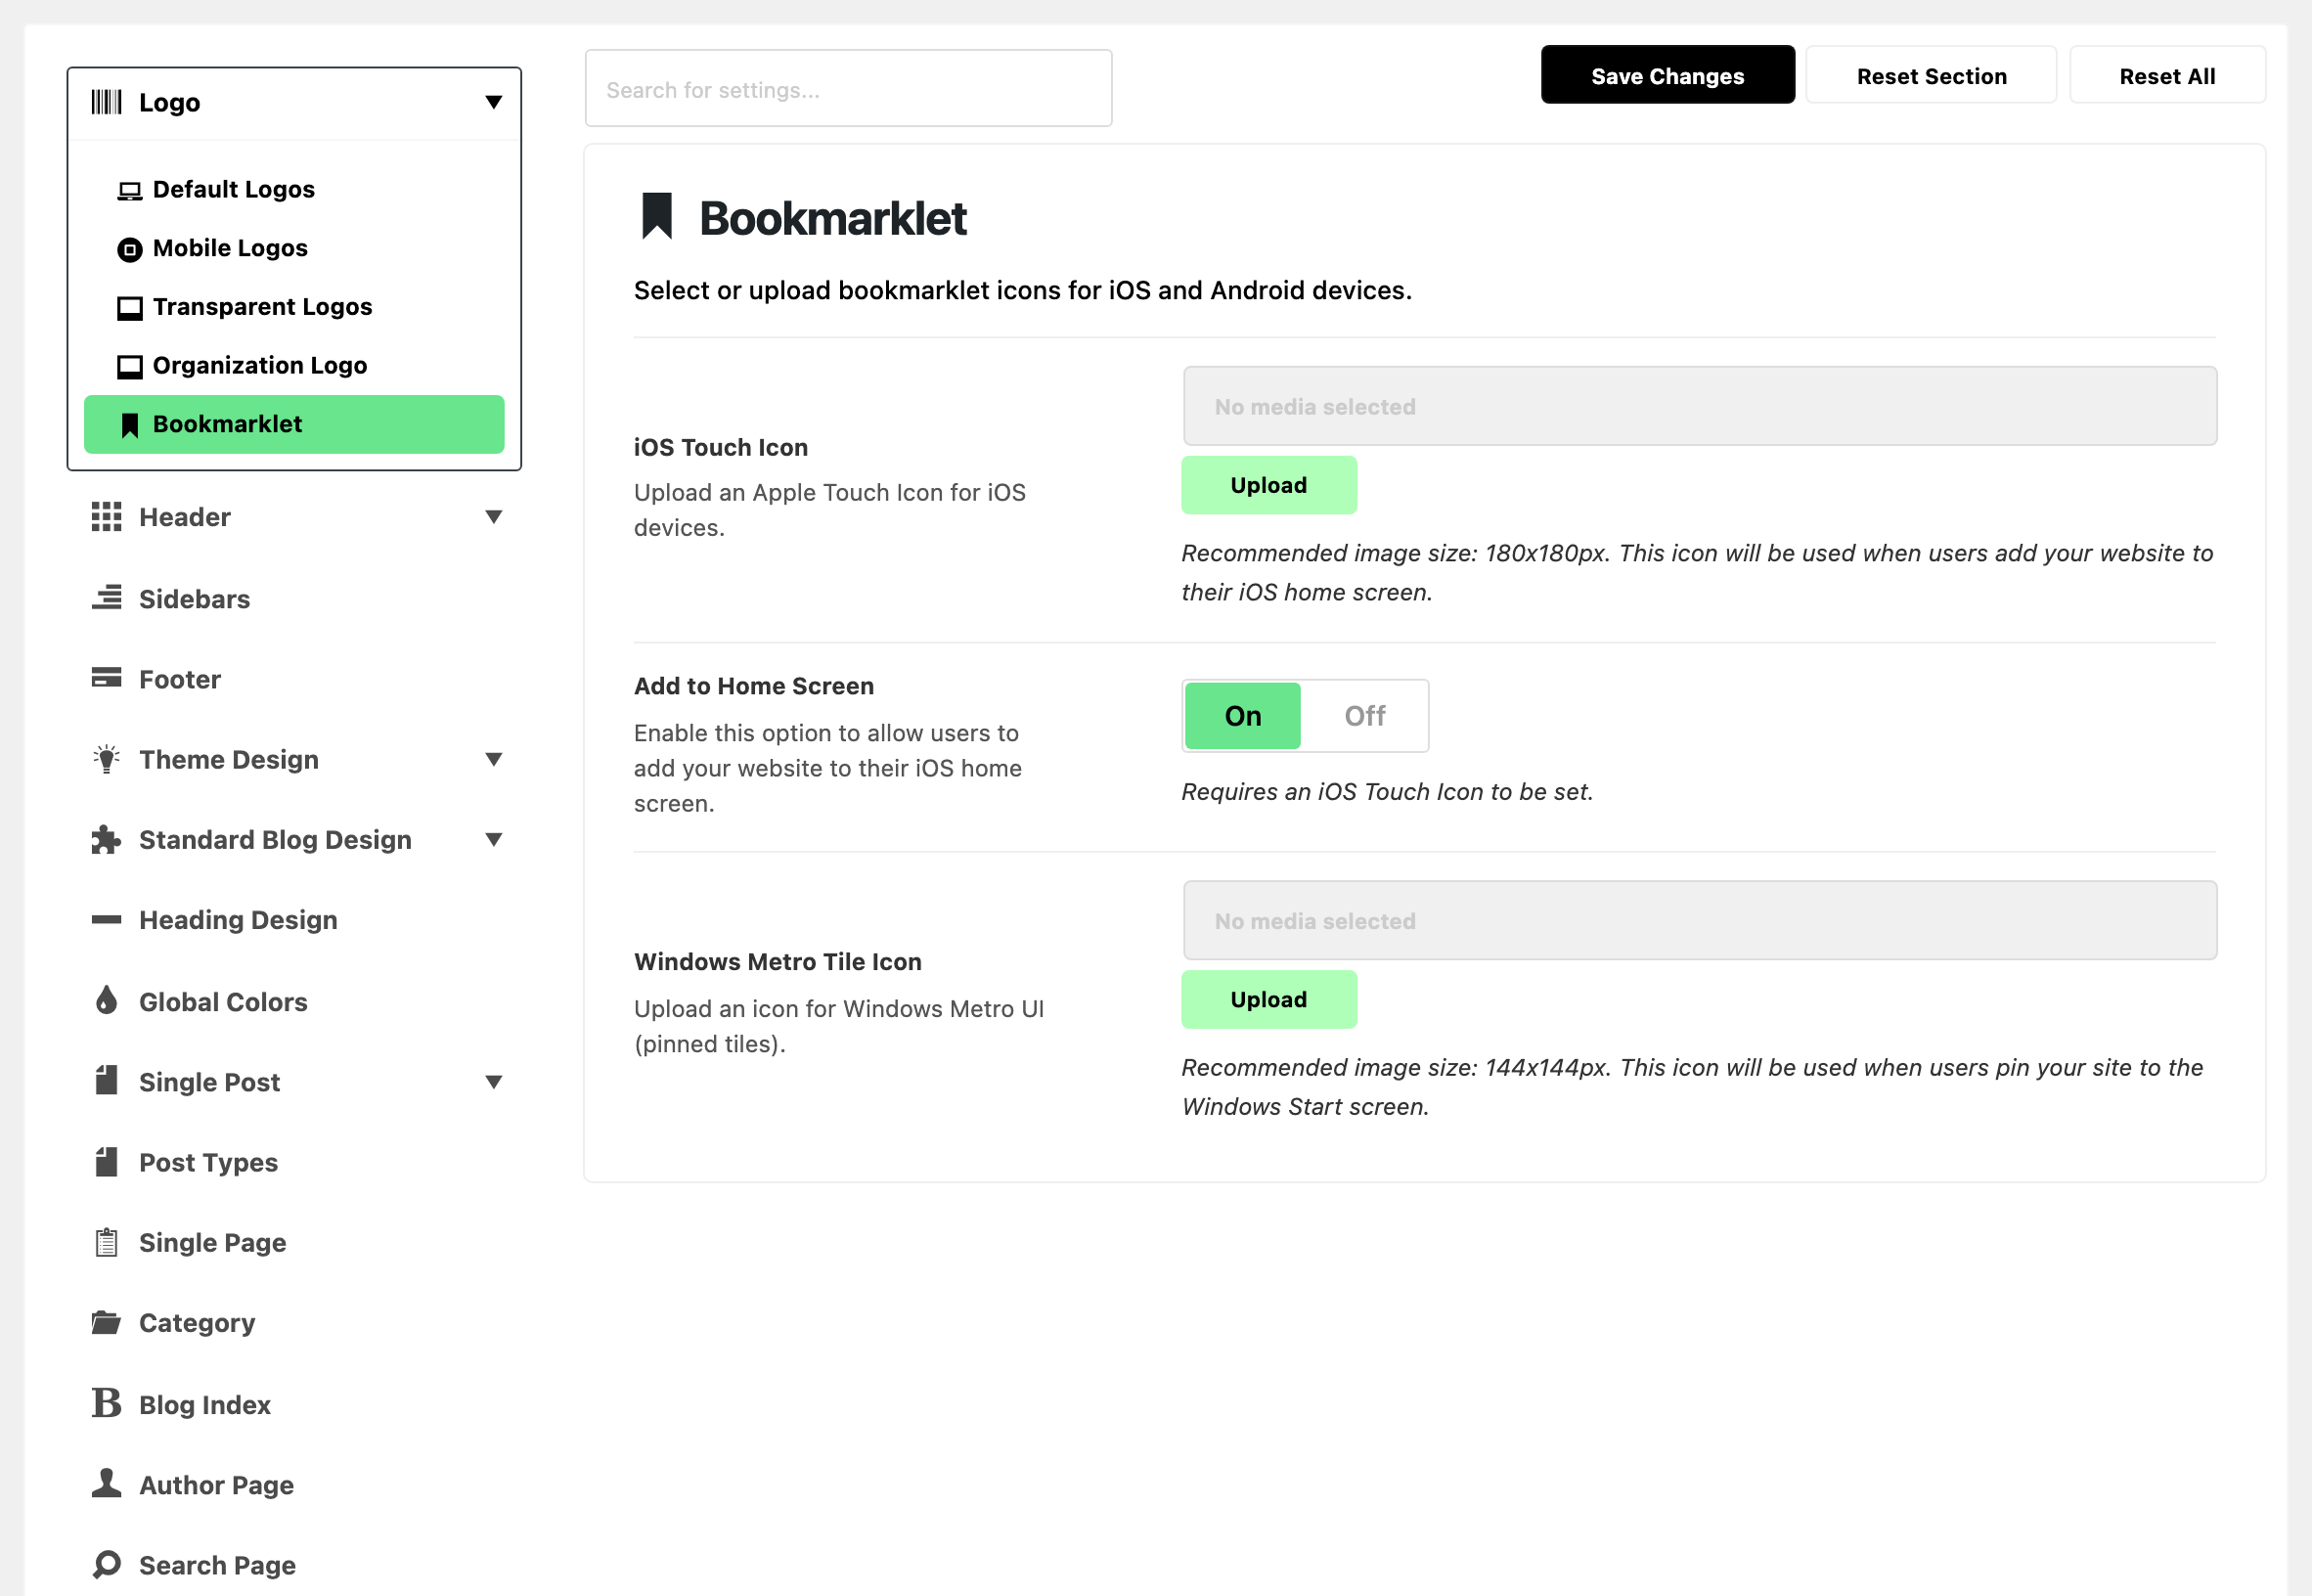Click the Sidebars alignment icon
Image resolution: width=2312 pixels, height=1596 pixels.
pyautogui.click(x=106, y=598)
